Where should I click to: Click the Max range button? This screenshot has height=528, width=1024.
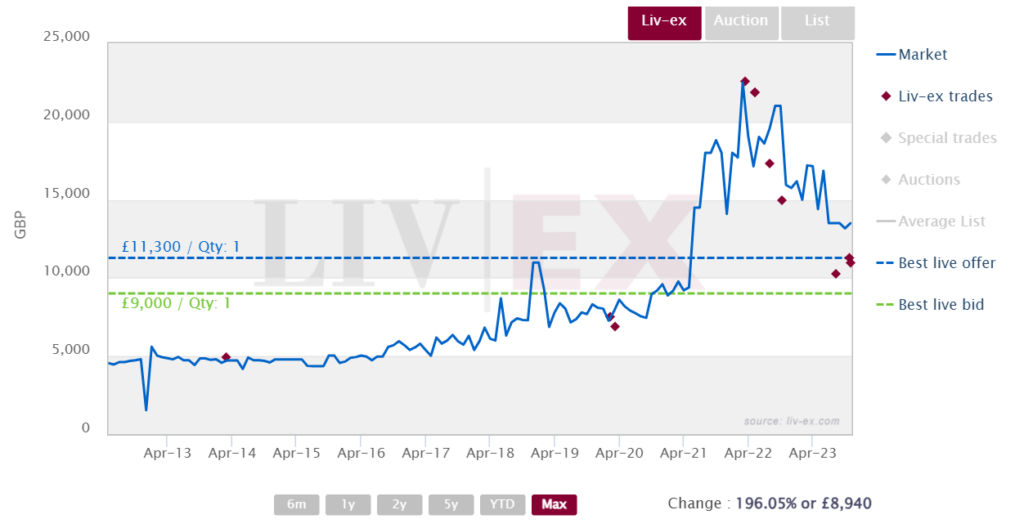click(554, 504)
